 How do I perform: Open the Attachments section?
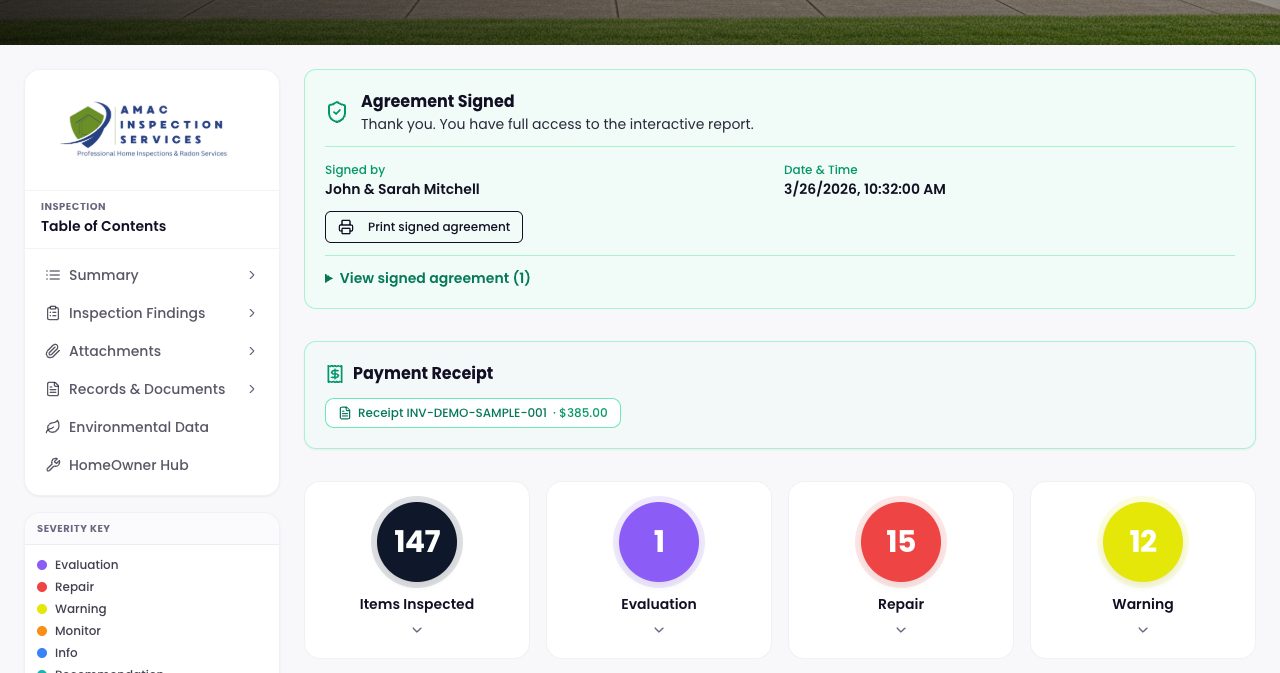pos(152,351)
